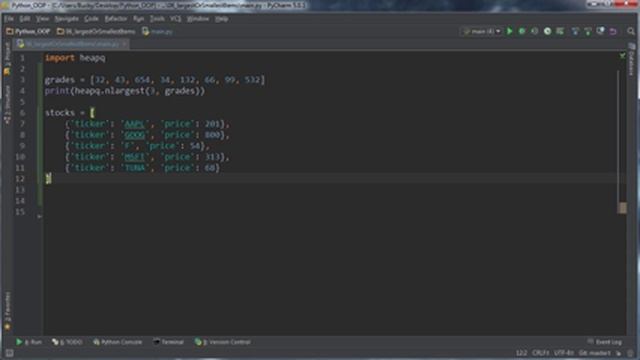Click the TUNA ticker string on line 11
The image size is (640, 360).
135,168
